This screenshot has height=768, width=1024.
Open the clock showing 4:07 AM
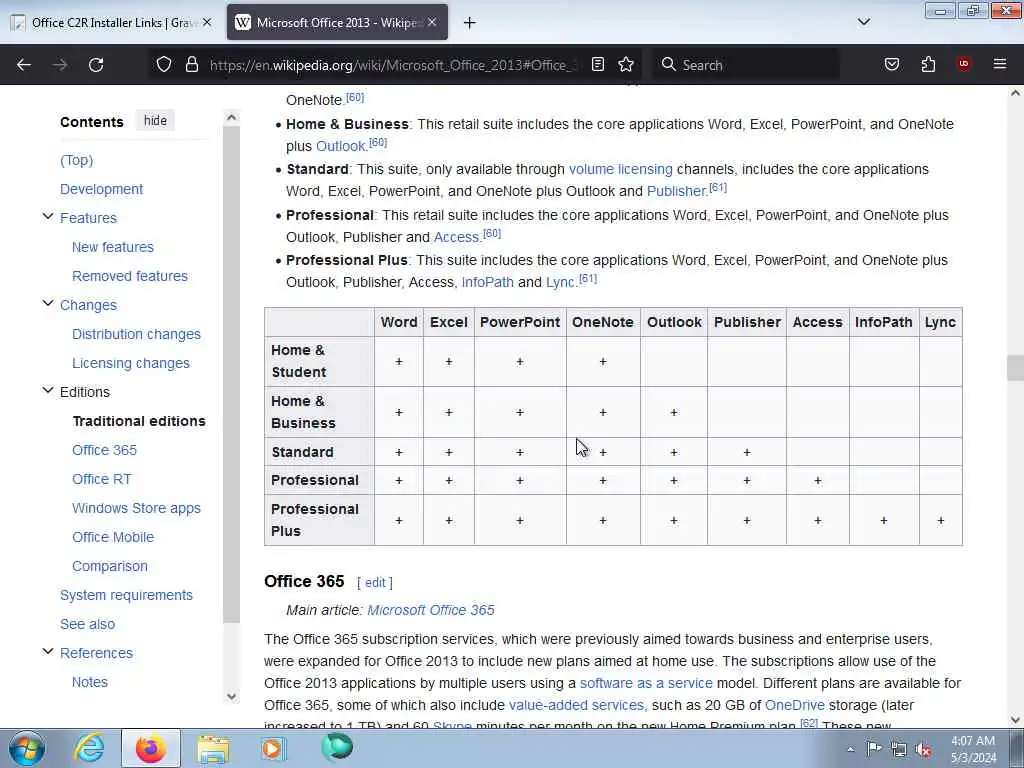972,749
